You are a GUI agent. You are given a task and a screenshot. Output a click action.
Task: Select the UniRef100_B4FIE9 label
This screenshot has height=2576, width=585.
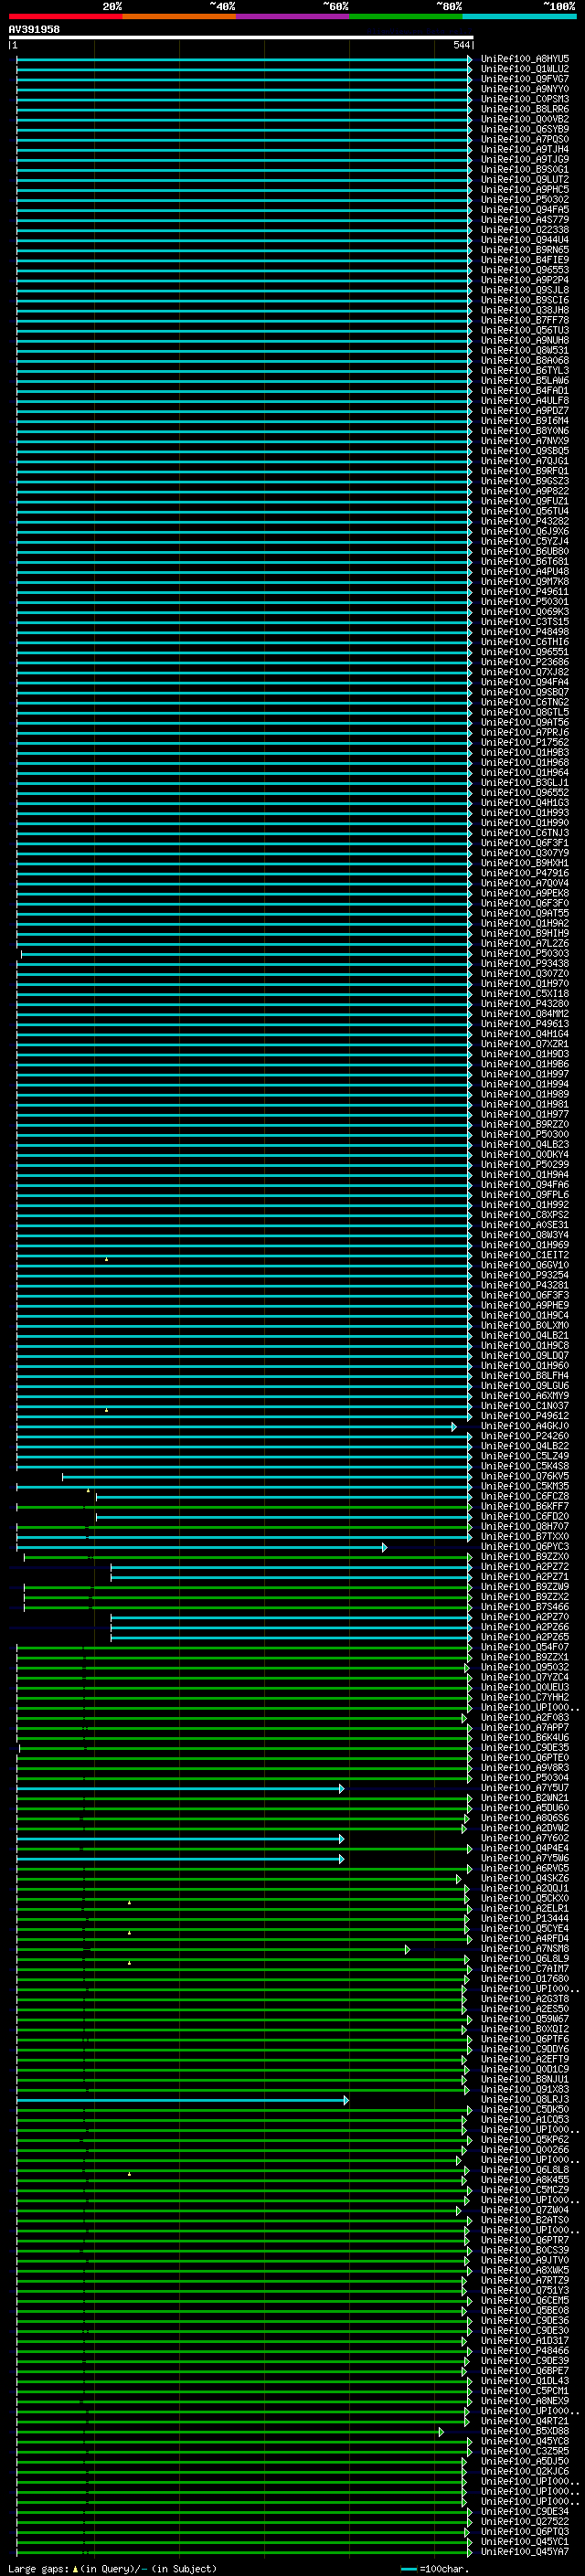pyautogui.click(x=524, y=260)
